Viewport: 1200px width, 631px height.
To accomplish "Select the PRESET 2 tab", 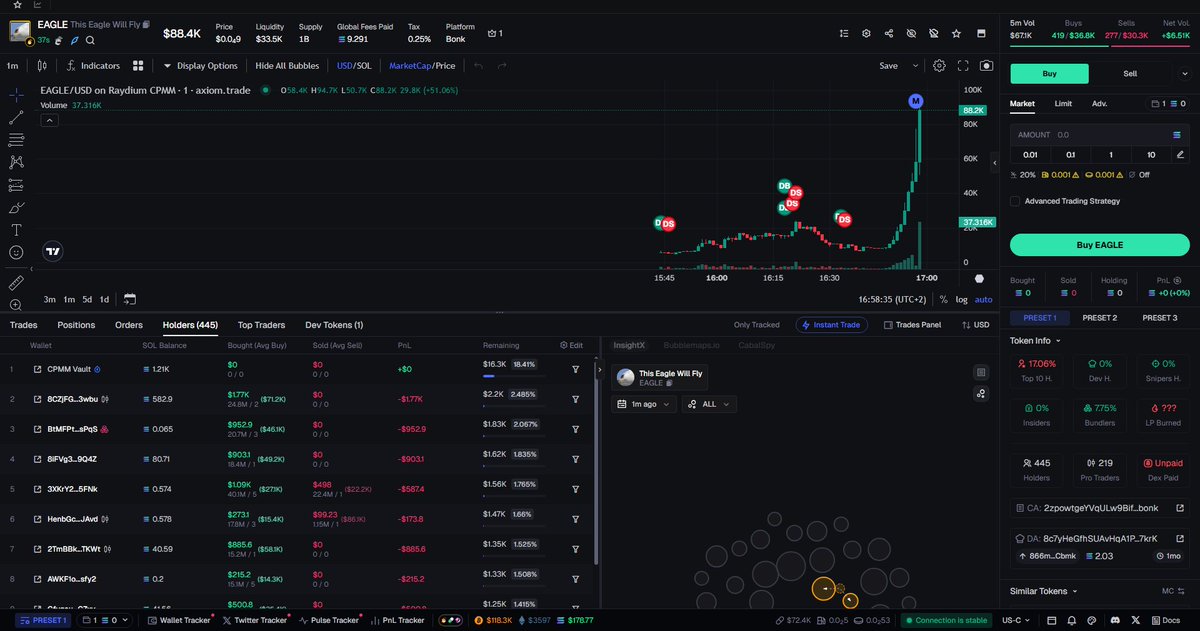I will [x=1099, y=318].
